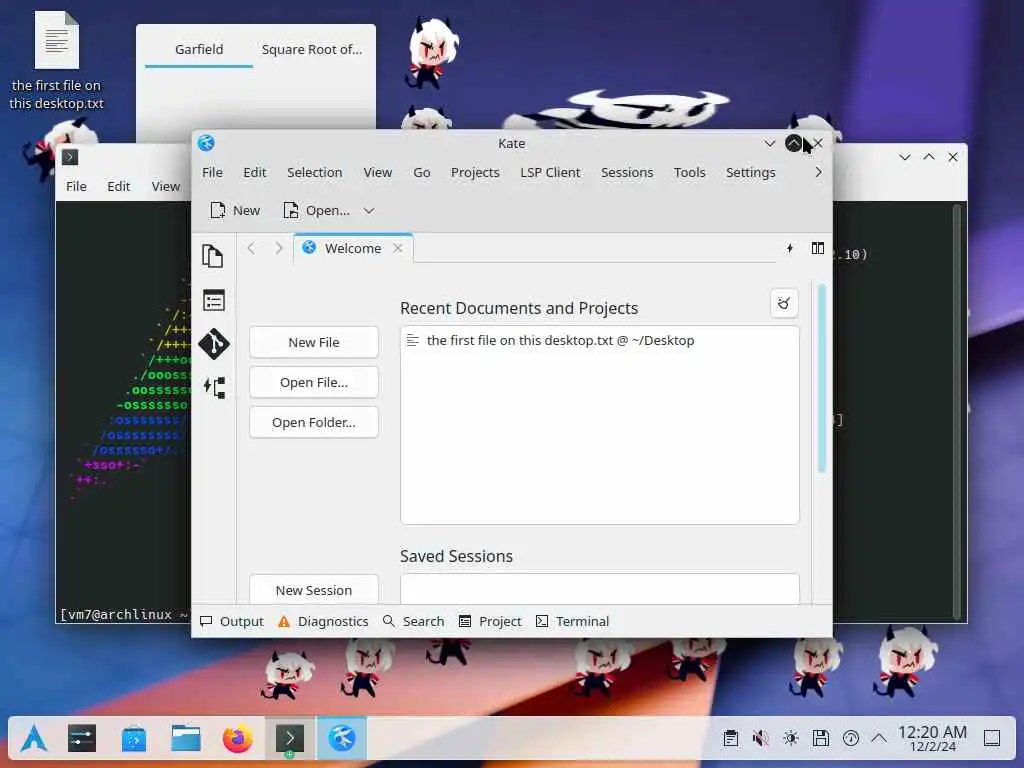Open the File menu in Kate
This screenshot has height=768, width=1024.
[x=212, y=172]
